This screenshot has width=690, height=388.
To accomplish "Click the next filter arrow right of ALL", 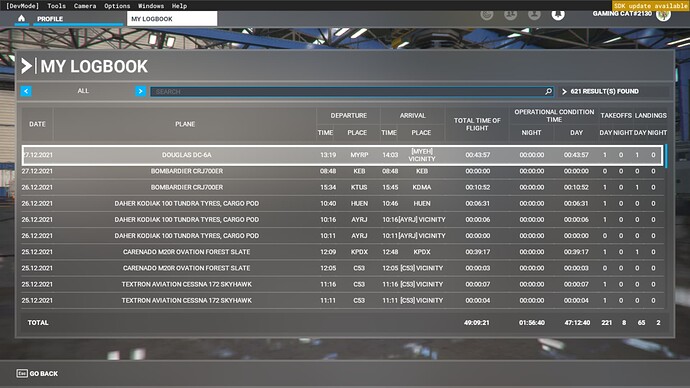I will click(140, 91).
